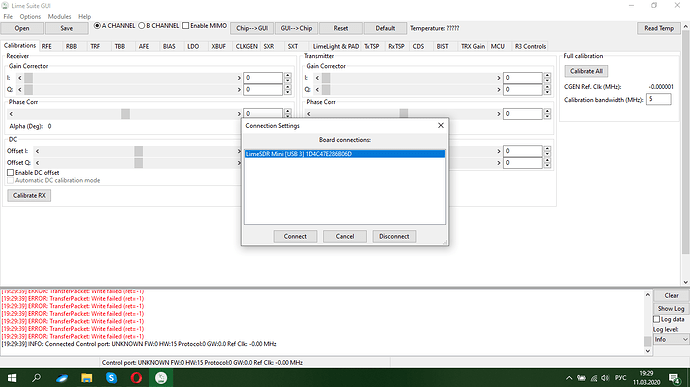
Task: Select A CHANNEL radio button
Action: coord(97,26)
